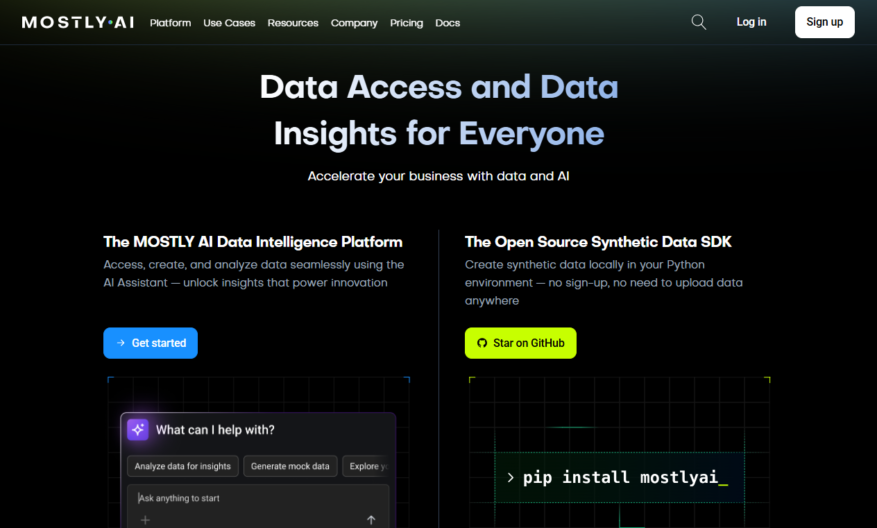Select the partially visible Explore chip

[367, 466]
